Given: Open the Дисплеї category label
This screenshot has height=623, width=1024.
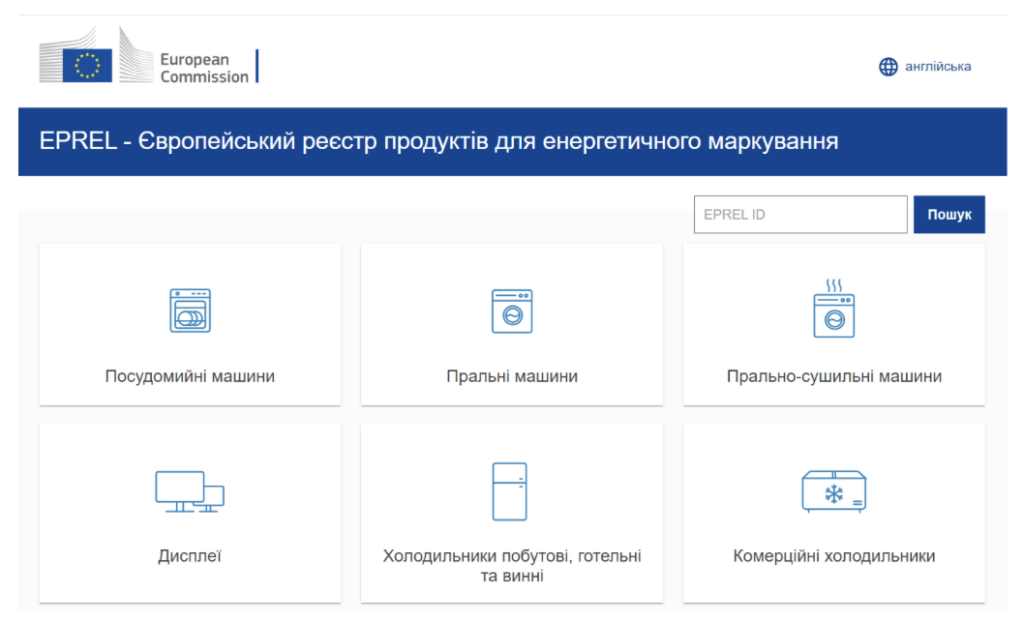Looking at the screenshot, I should pyautogui.click(x=190, y=556).
